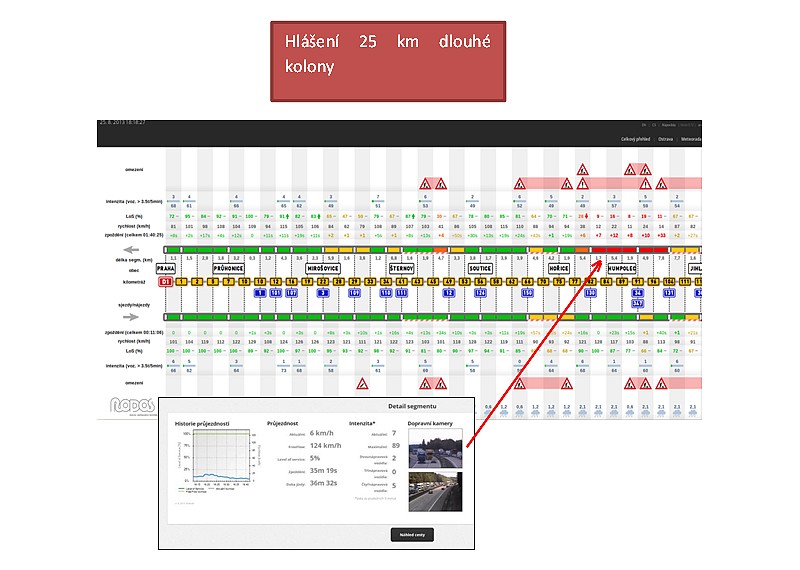Open the Celkový přehled tab

click(635, 139)
